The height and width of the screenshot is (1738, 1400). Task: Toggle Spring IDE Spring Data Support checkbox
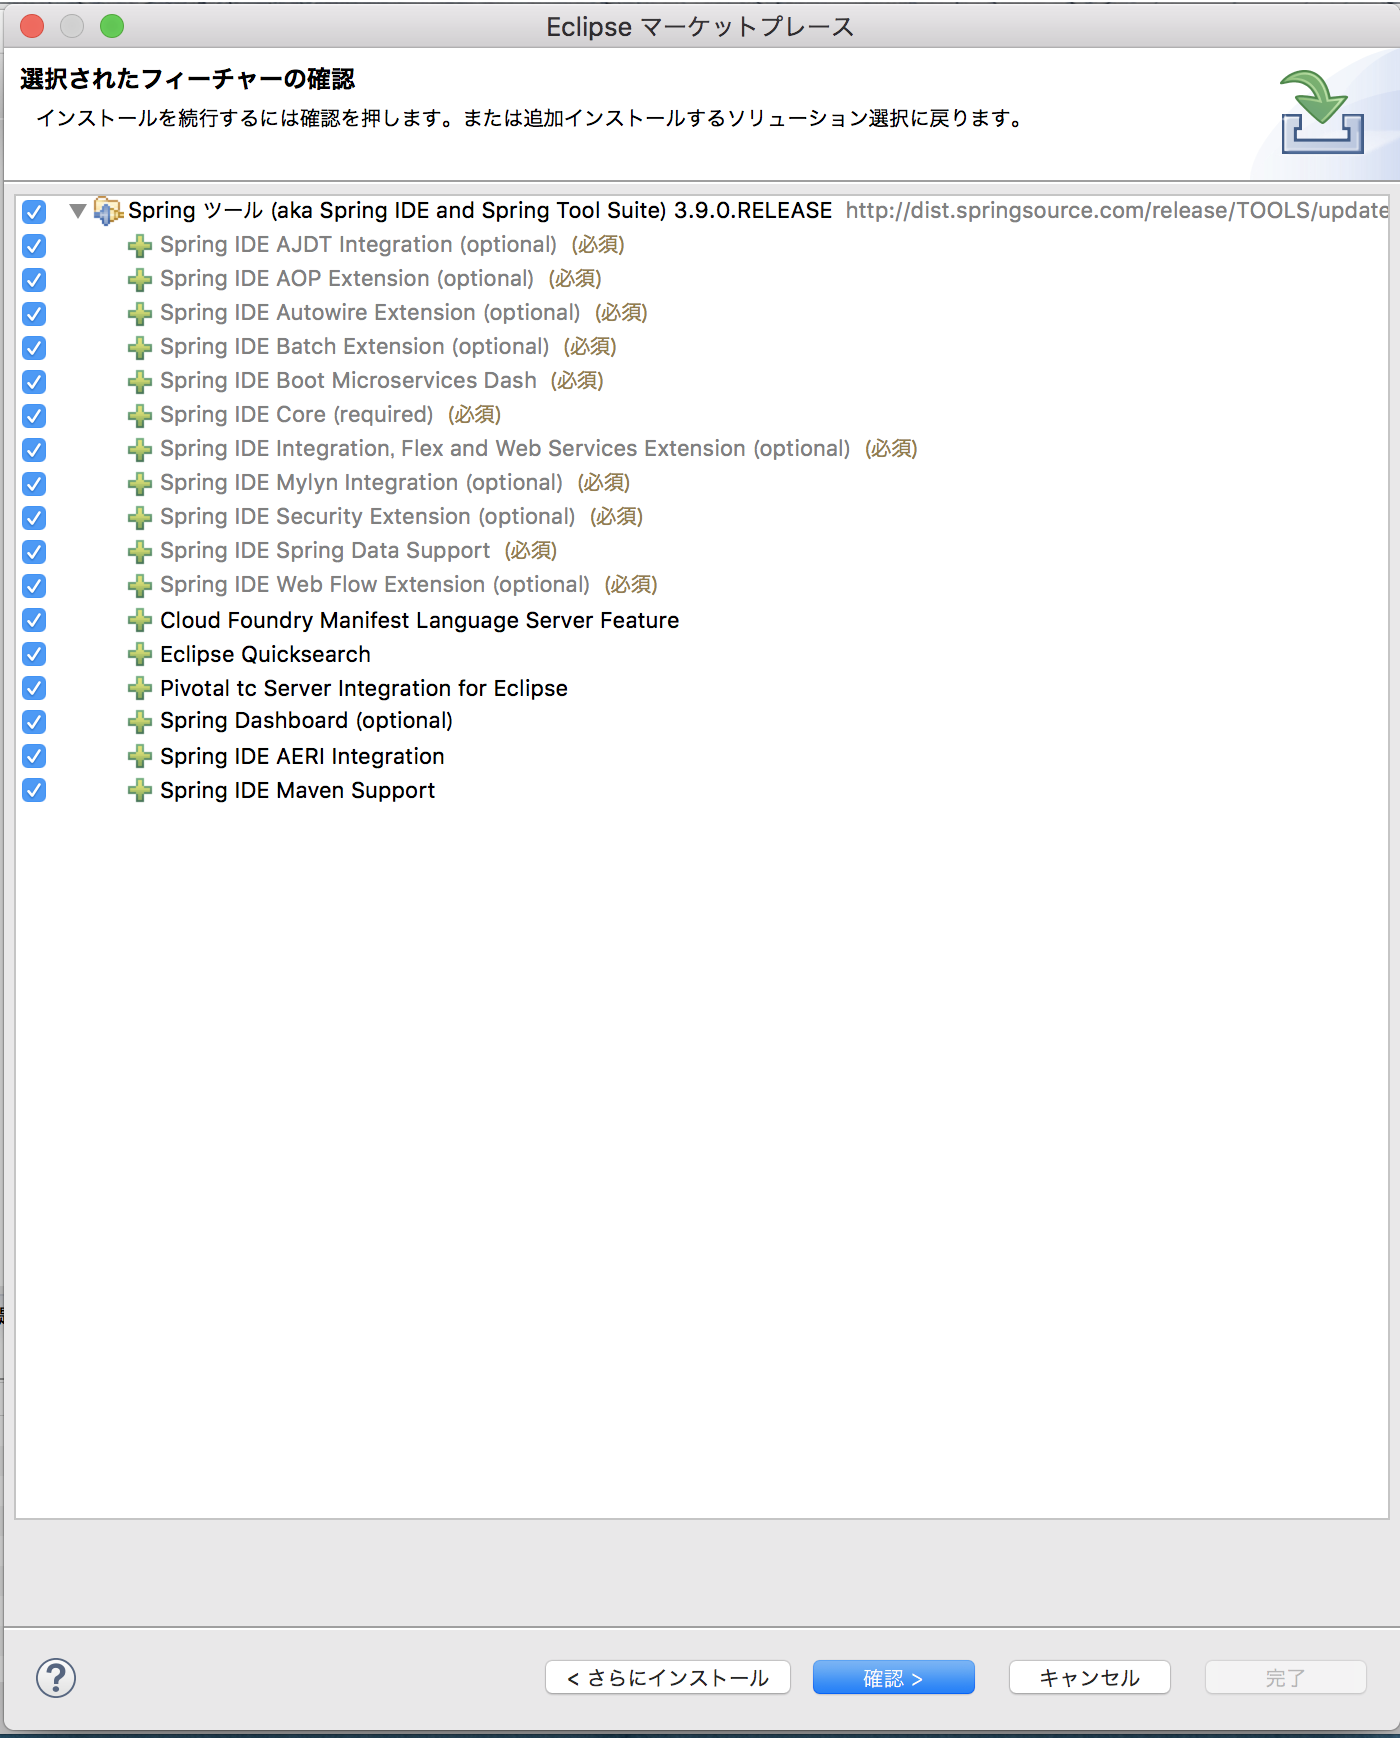point(34,551)
